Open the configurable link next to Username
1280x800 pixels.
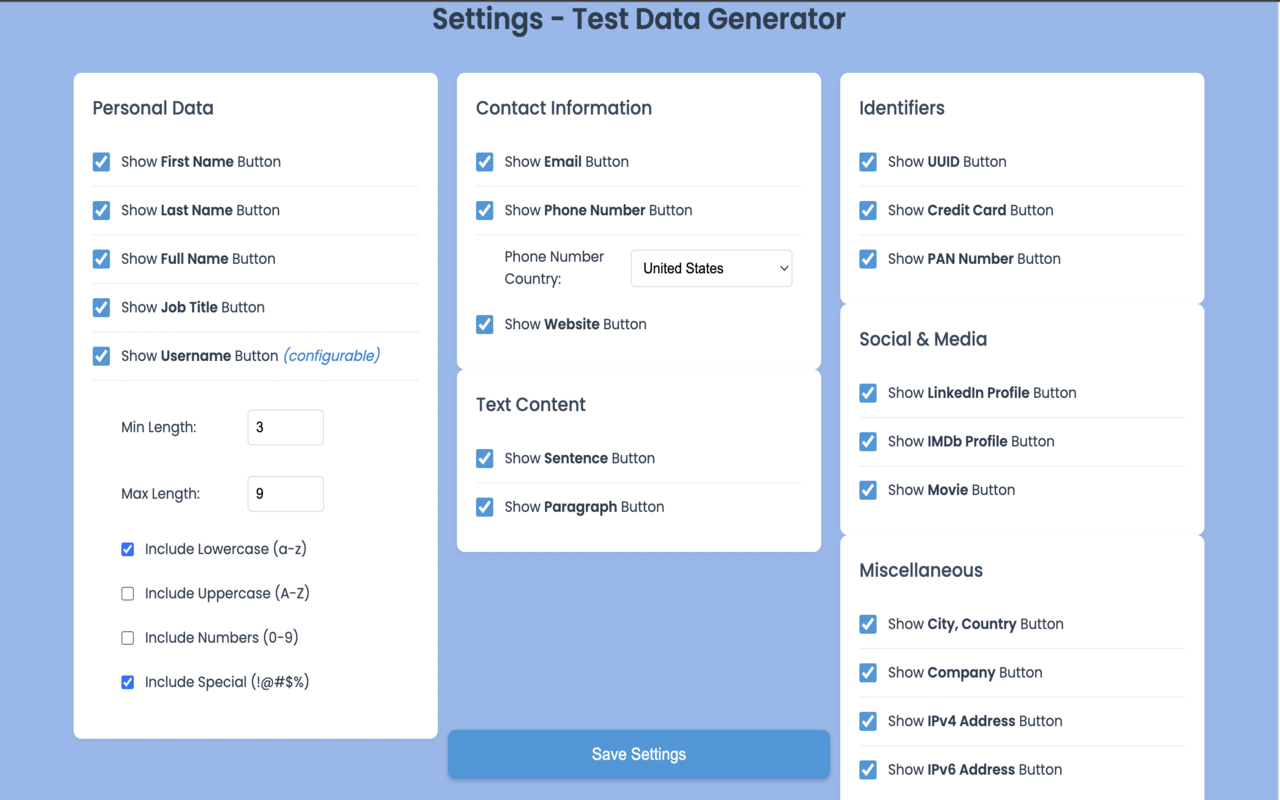331,355
